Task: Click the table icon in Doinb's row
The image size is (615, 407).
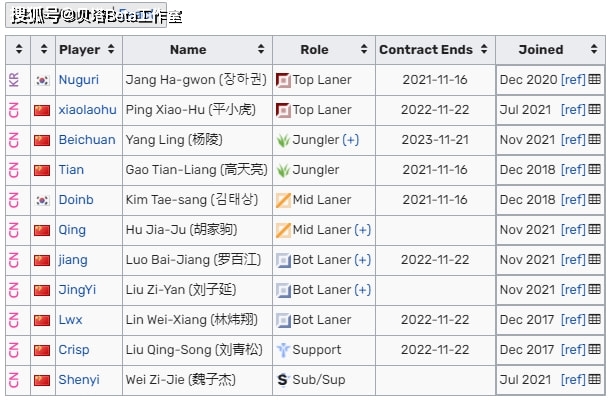Action: coord(595,199)
